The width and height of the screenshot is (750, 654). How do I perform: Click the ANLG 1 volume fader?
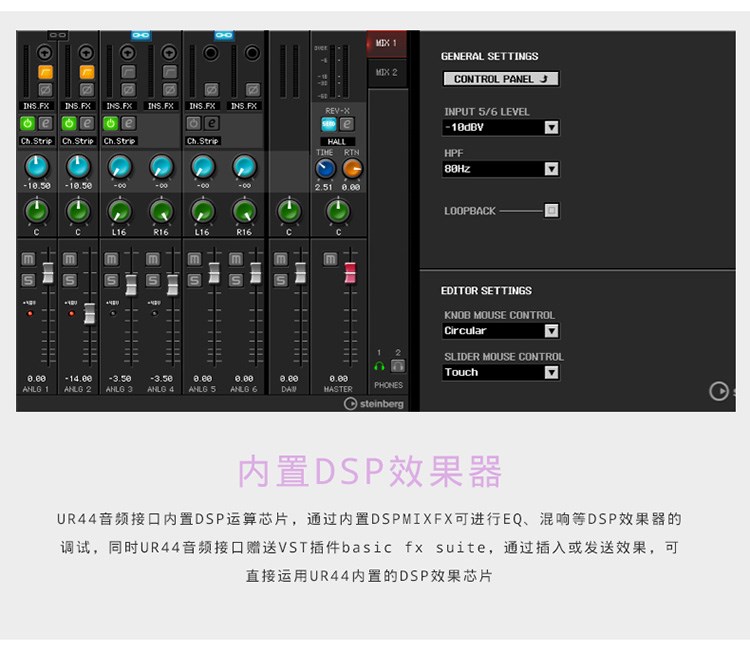pos(48,272)
